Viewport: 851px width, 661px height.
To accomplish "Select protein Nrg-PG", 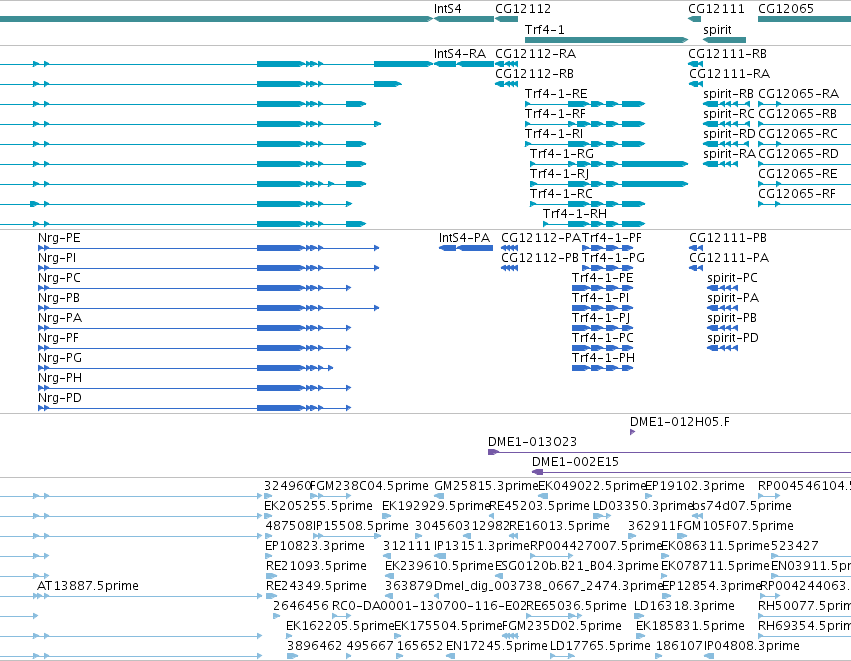I will coord(60,359).
